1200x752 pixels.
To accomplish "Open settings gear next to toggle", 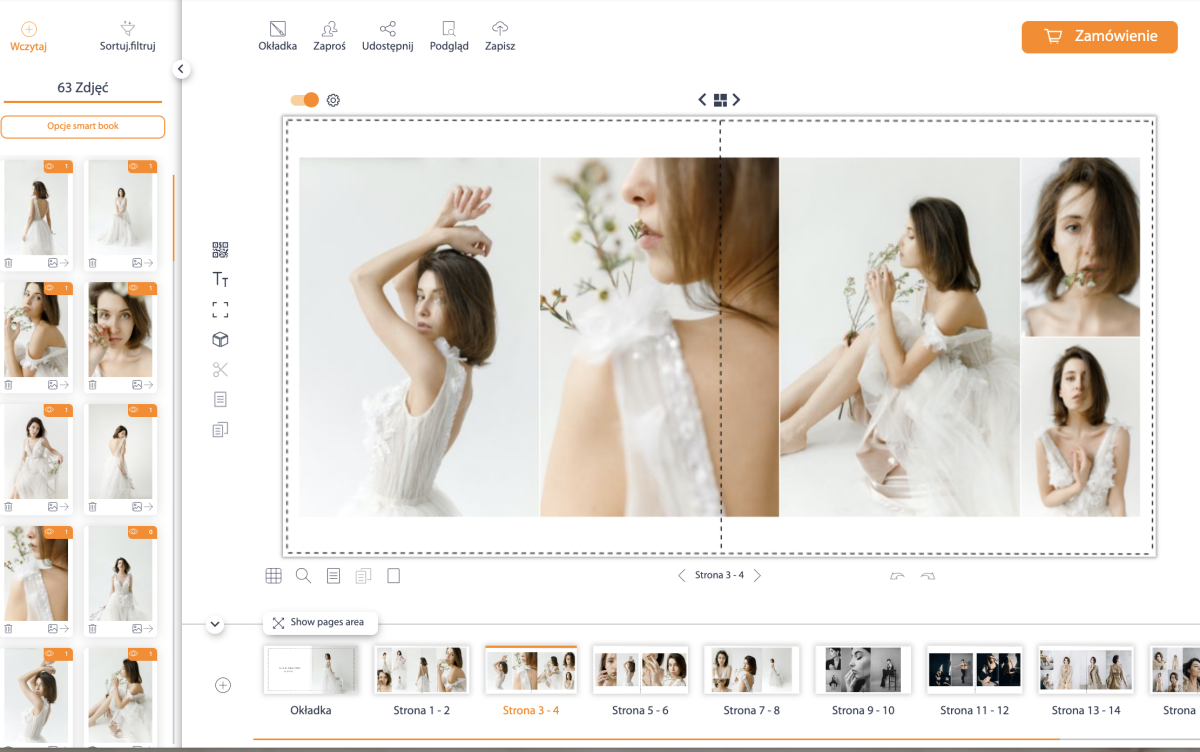I will (334, 100).
